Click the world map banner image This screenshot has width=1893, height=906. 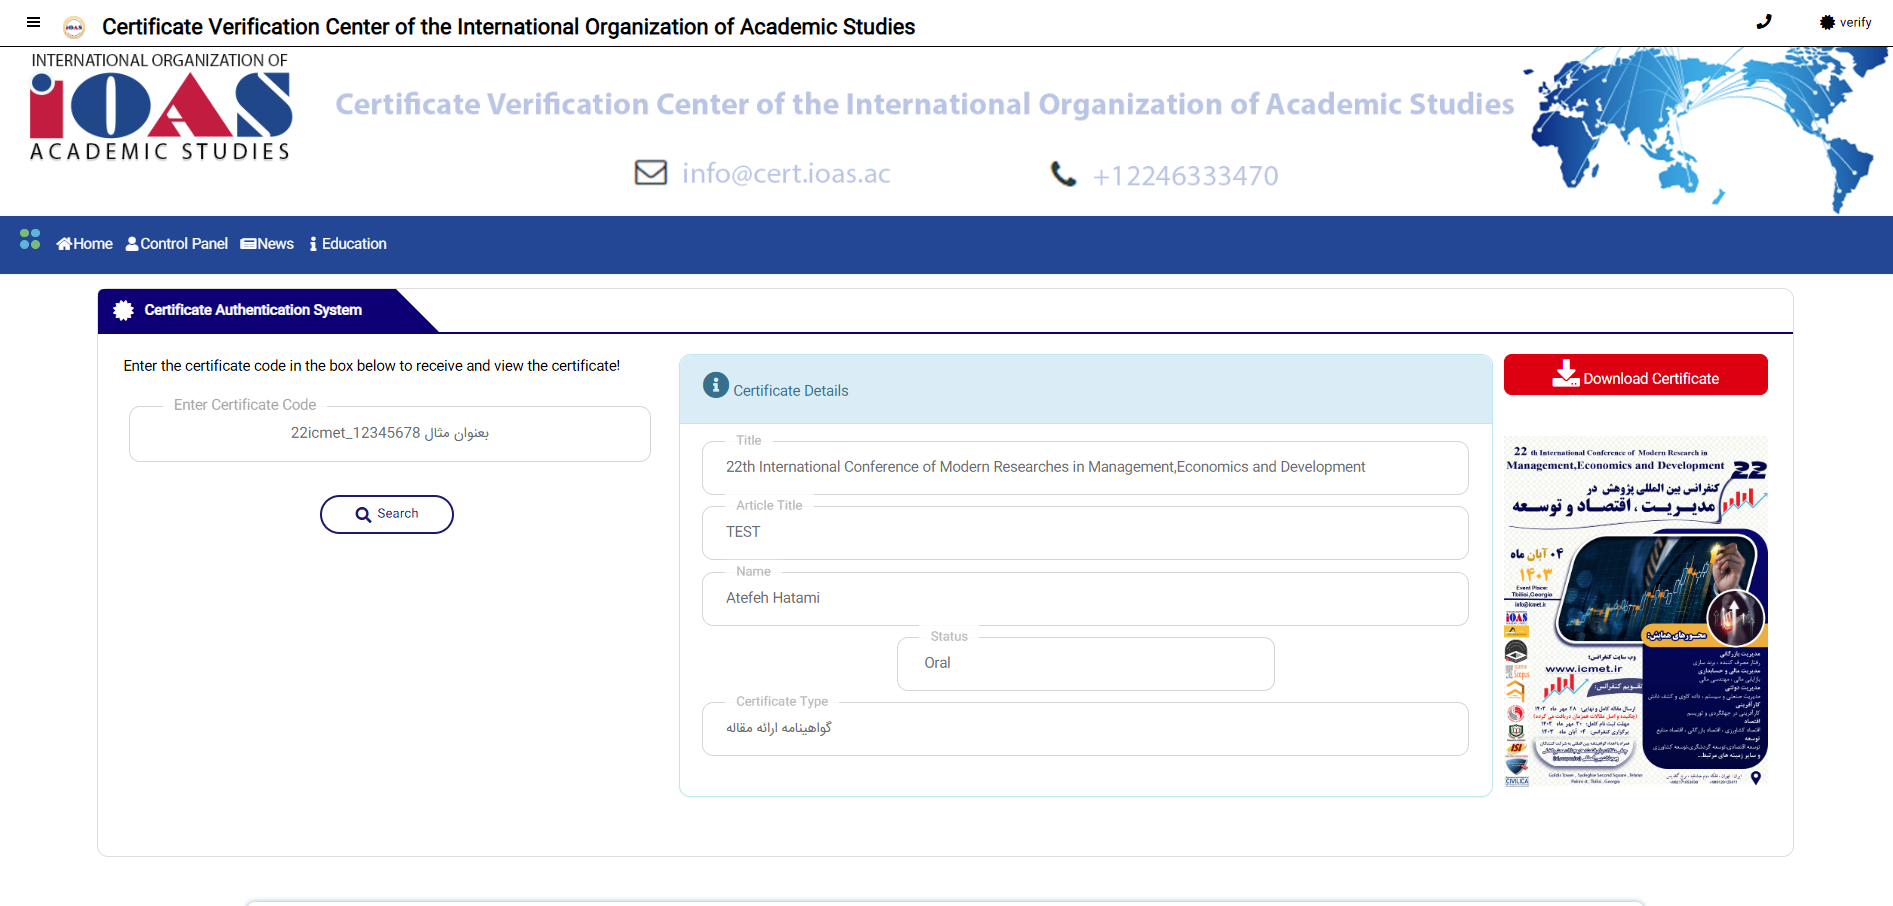pos(1705,130)
